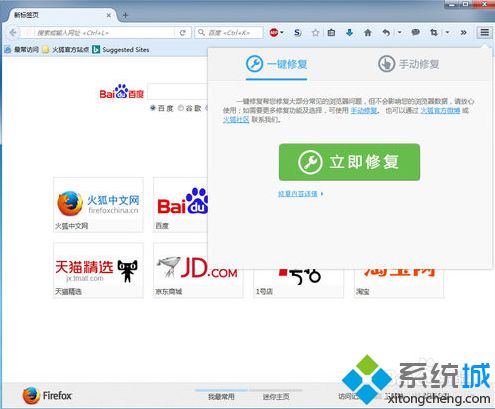Reload the page with refresh icon
Image resolution: width=495 pixels, height=409 pixels.
182,33
